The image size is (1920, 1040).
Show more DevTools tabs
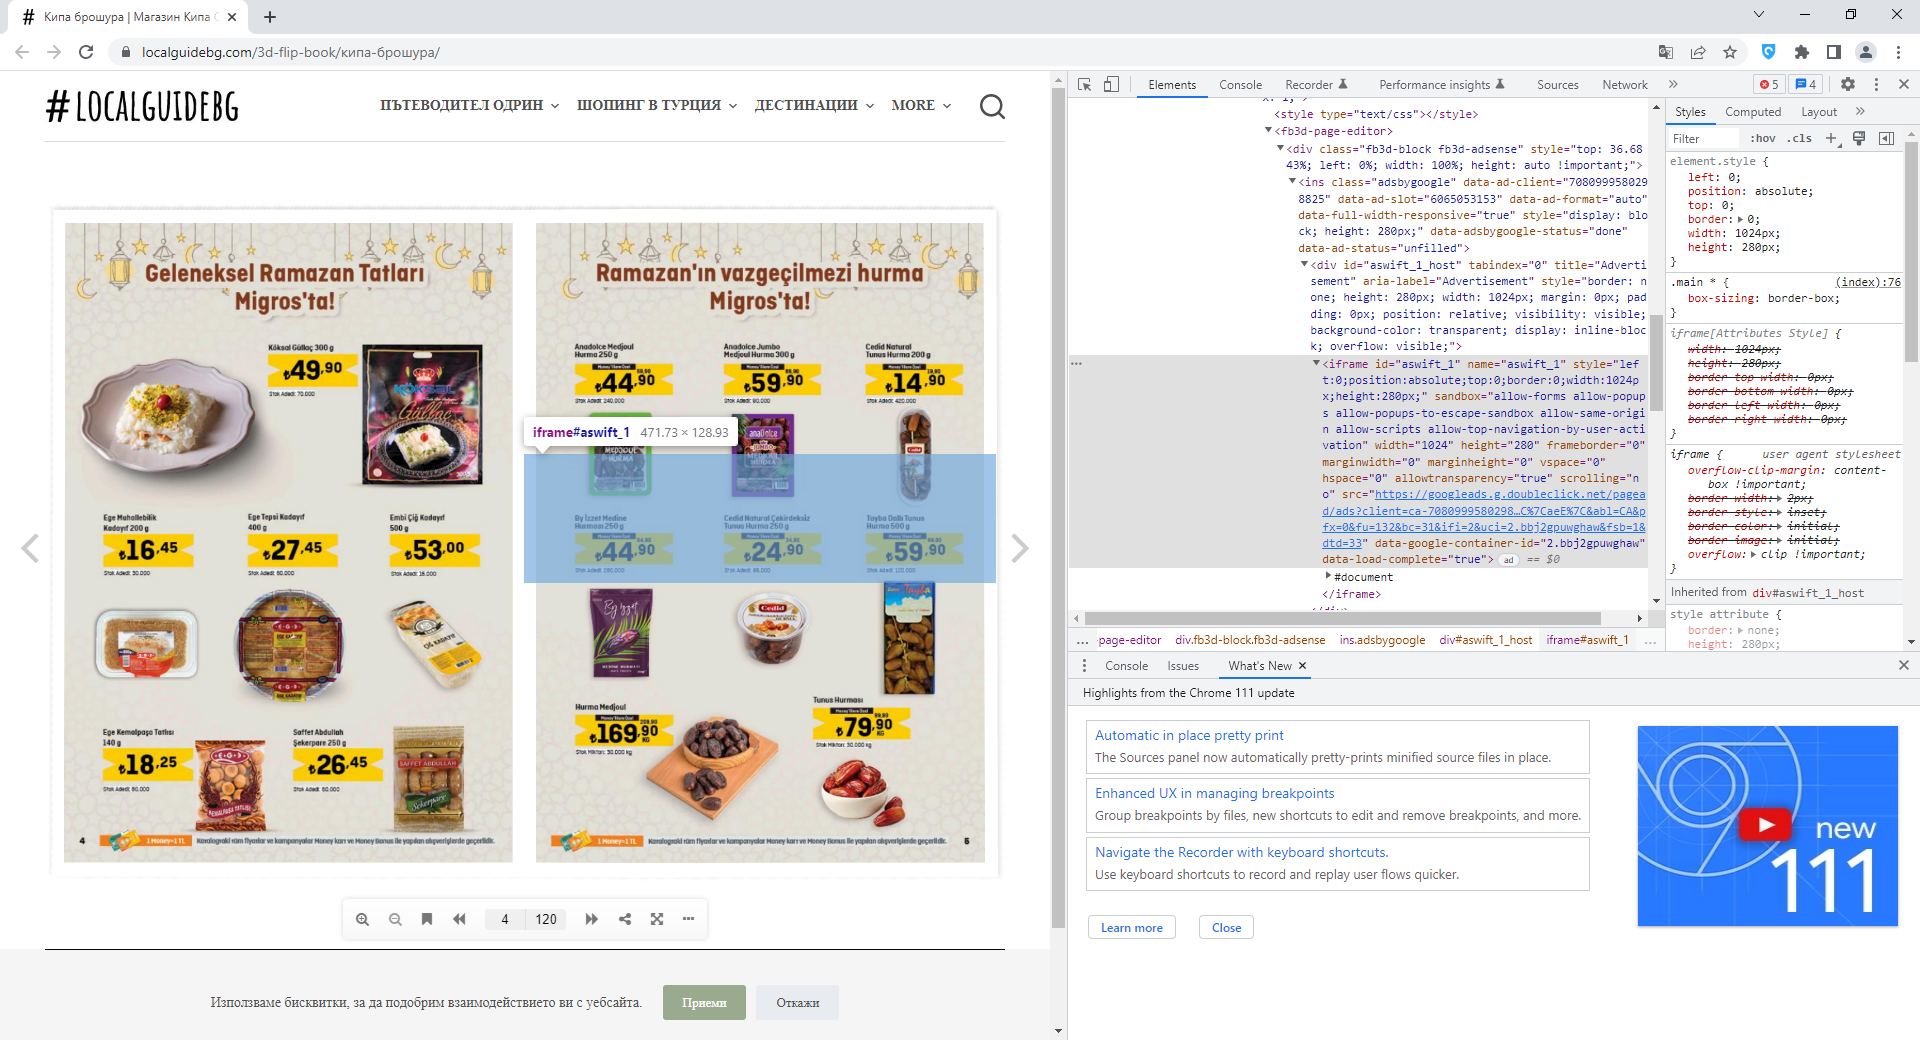tap(1673, 85)
